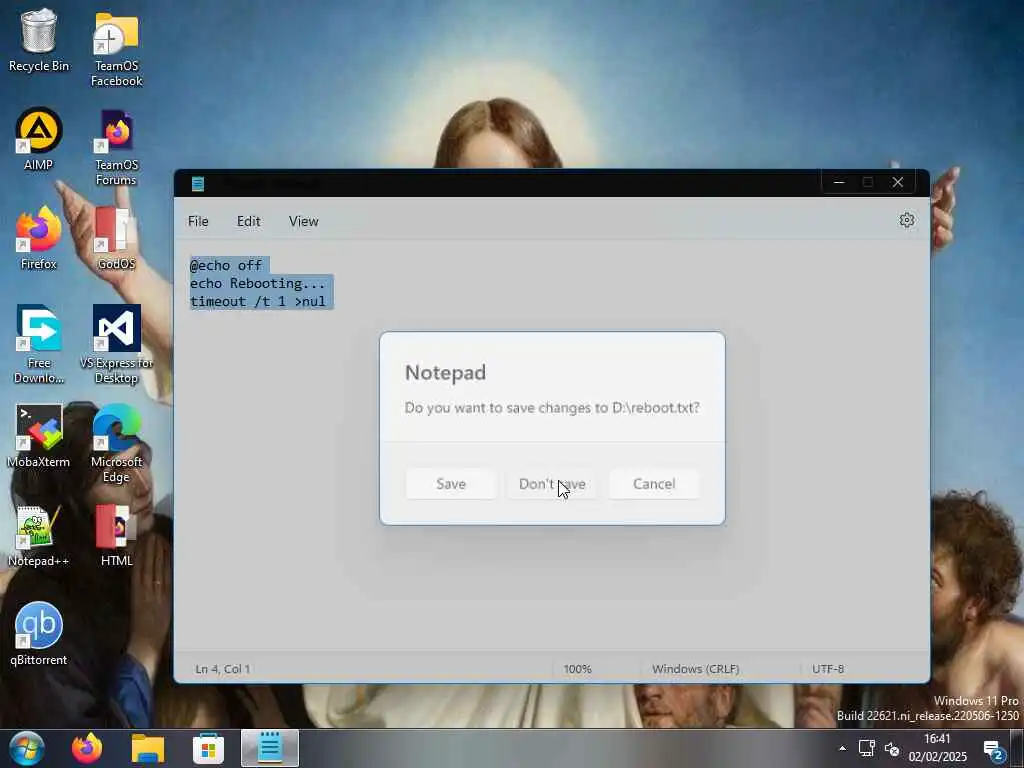The width and height of the screenshot is (1024, 768).
Task: Minimize the Notepad window
Action: [x=839, y=183]
